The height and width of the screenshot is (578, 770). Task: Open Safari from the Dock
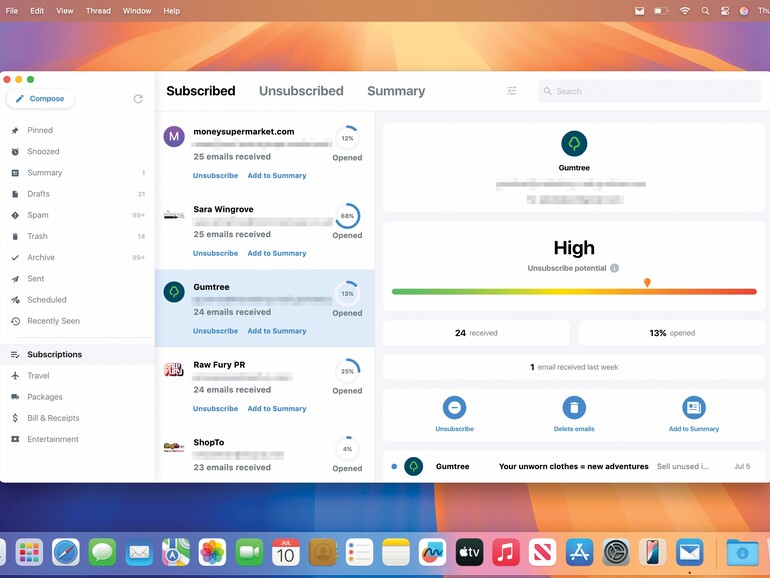point(66,553)
